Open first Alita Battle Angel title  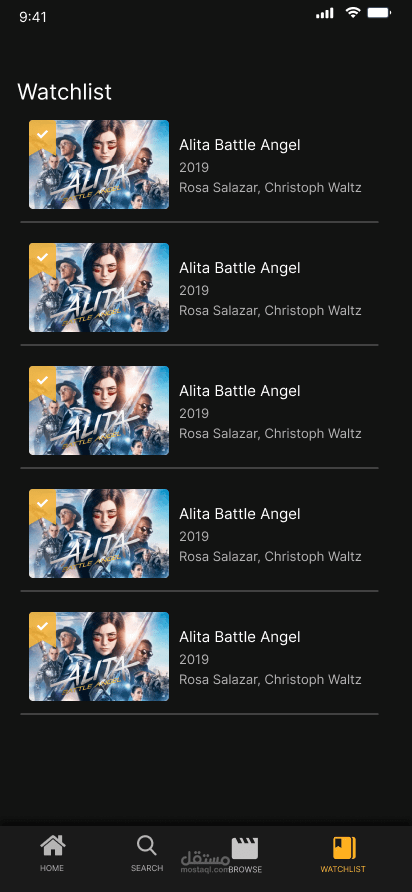click(x=240, y=145)
